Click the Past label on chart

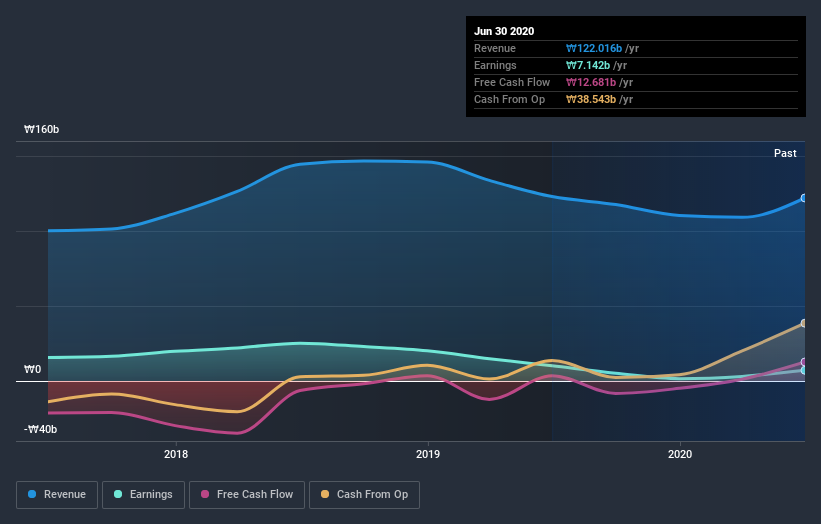click(785, 153)
